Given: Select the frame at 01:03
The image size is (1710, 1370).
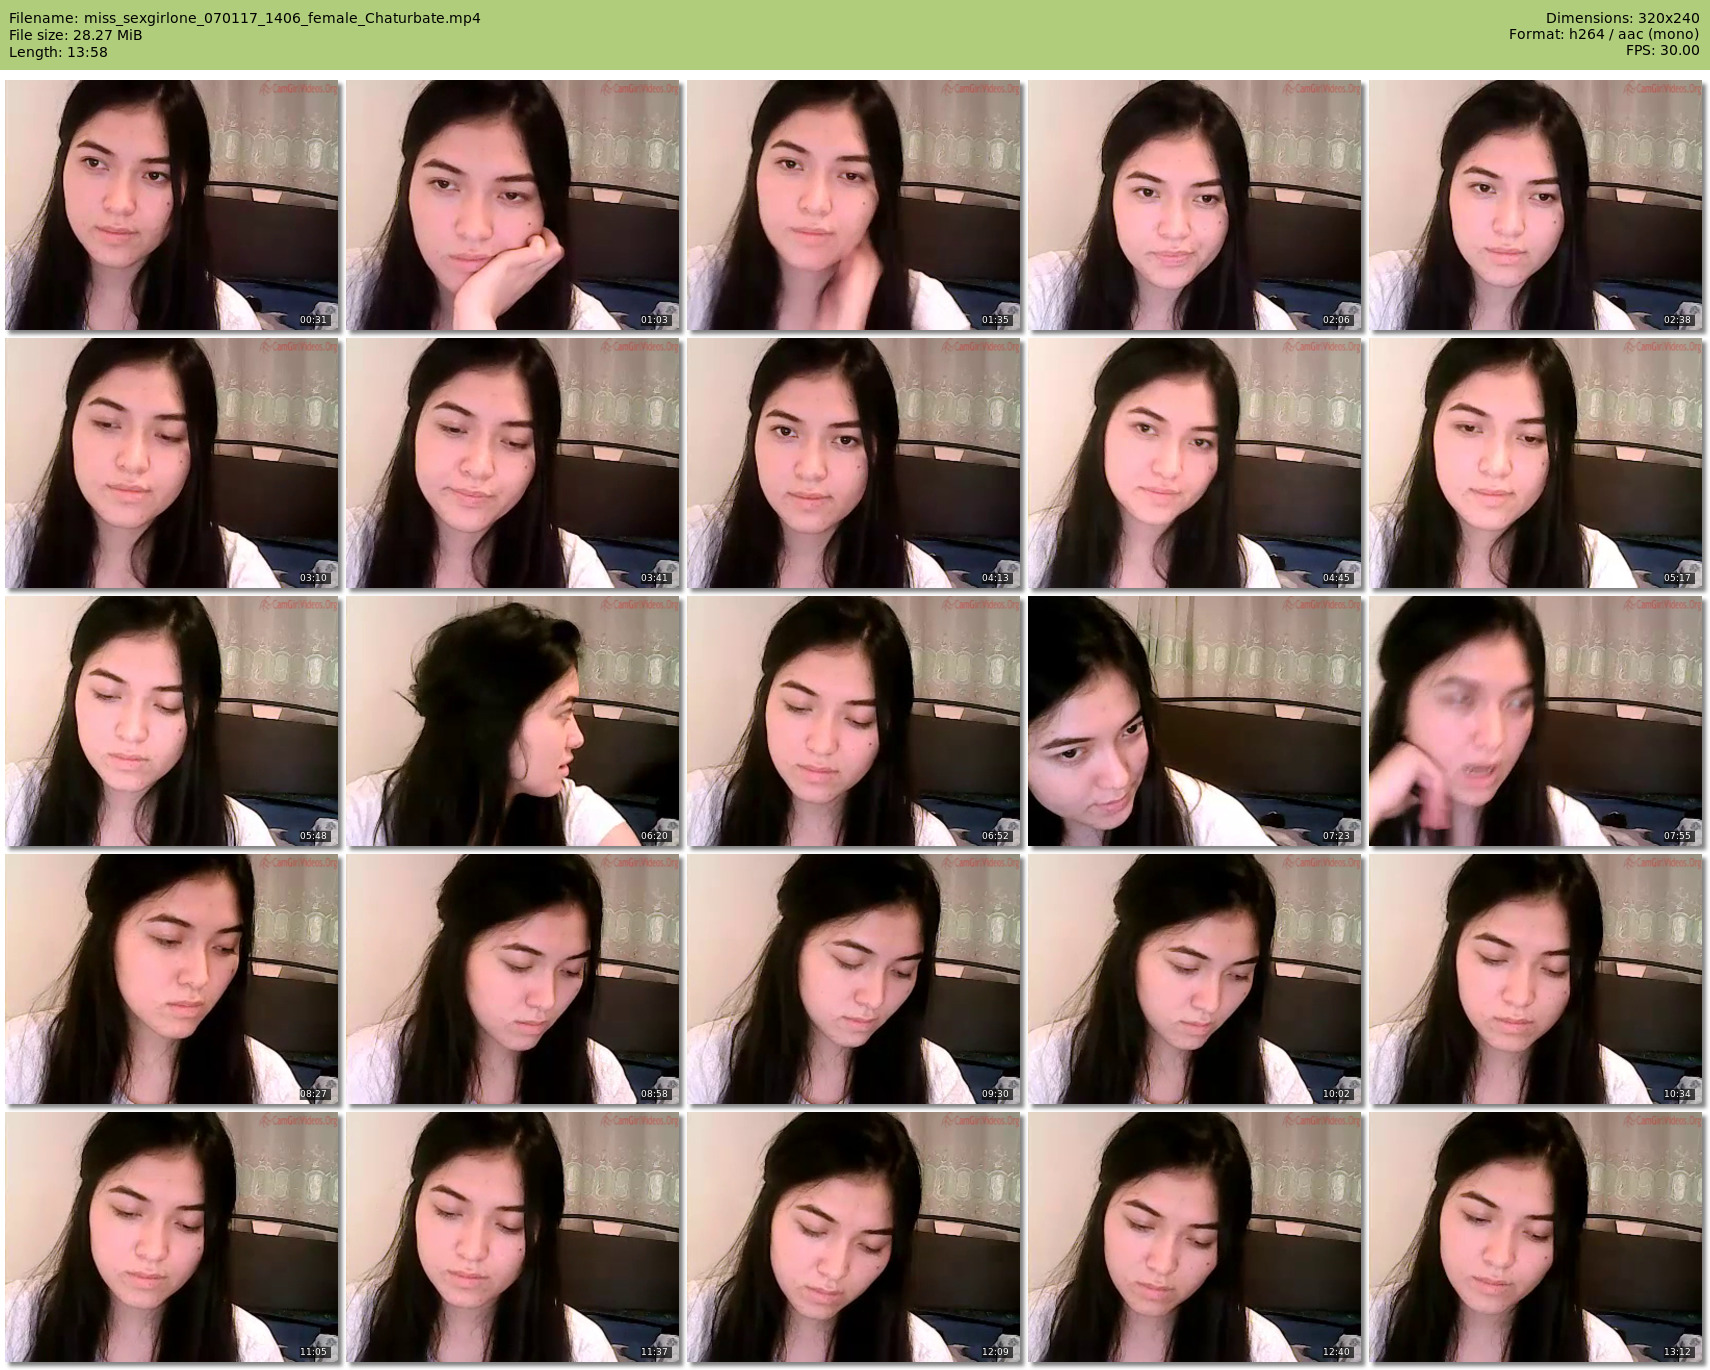Looking at the screenshot, I should tap(513, 205).
